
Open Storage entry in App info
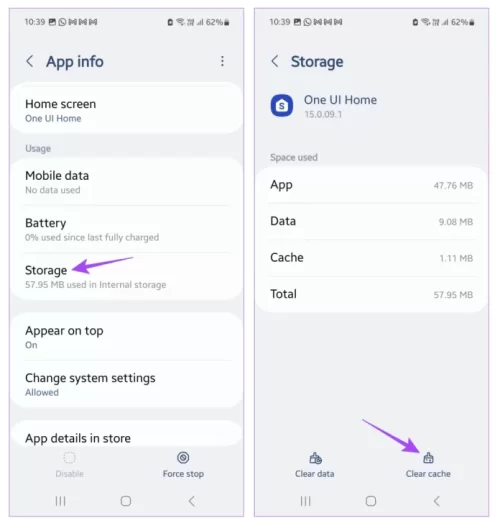127,277
